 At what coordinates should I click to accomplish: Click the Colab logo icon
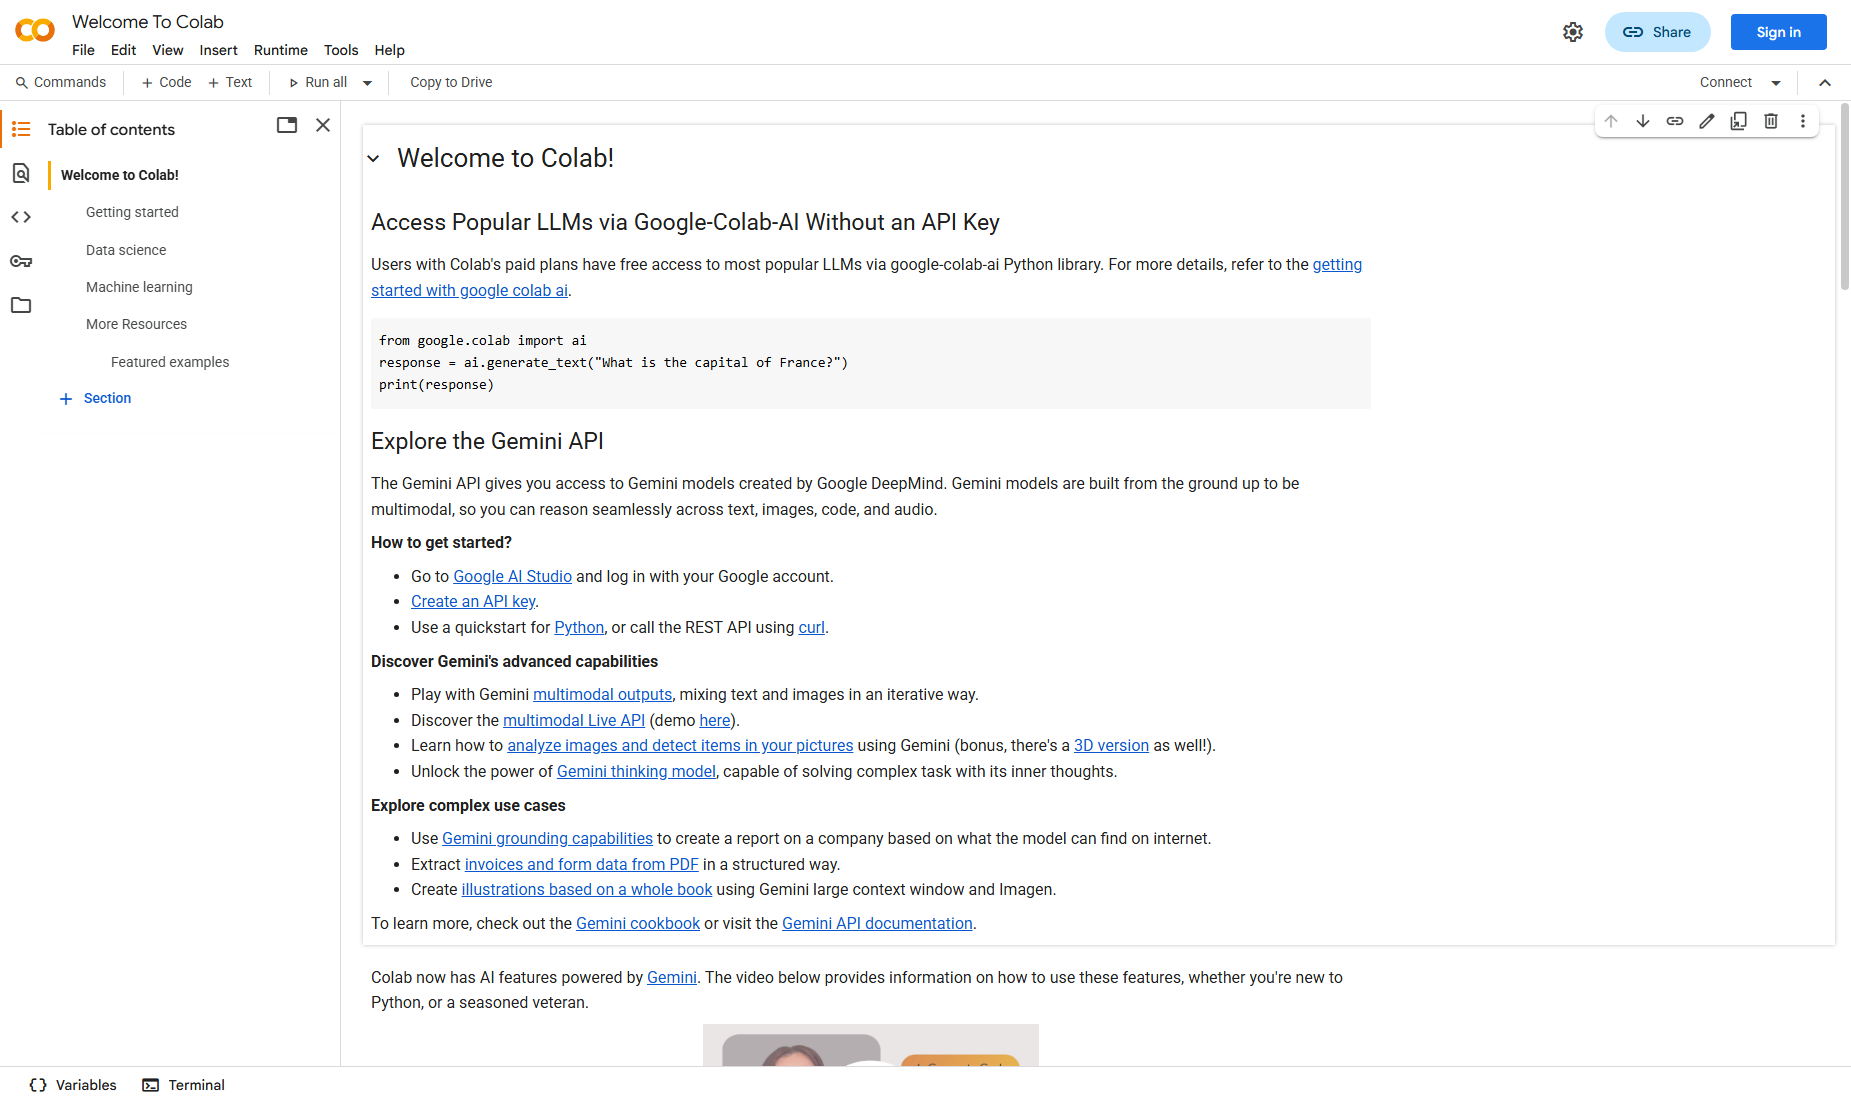coord(35,31)
